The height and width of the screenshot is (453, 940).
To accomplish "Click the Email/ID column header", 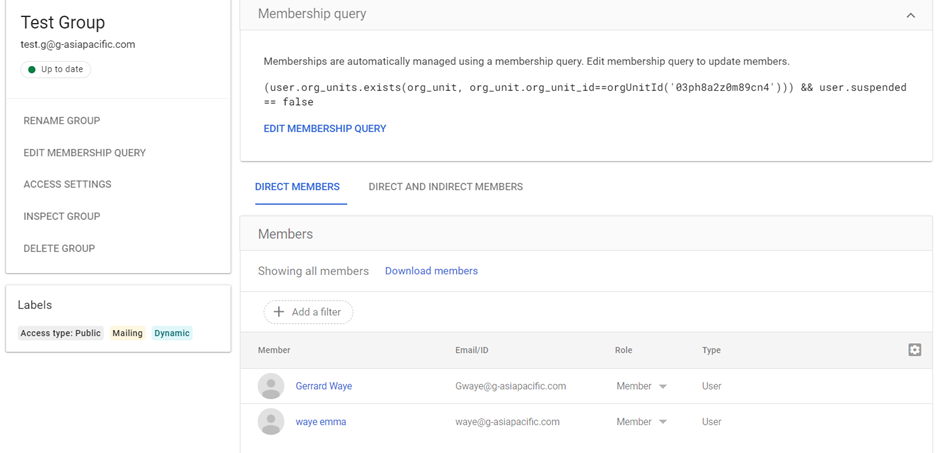I will pos(472,350).
